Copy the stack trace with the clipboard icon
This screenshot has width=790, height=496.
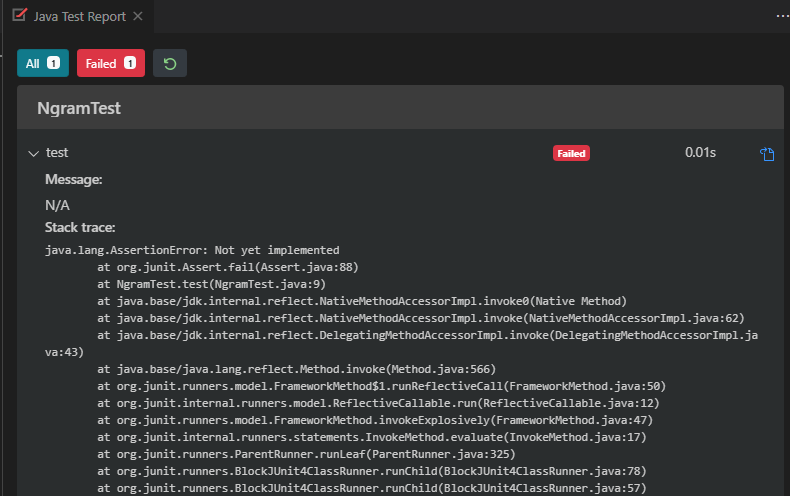point(767,154)
